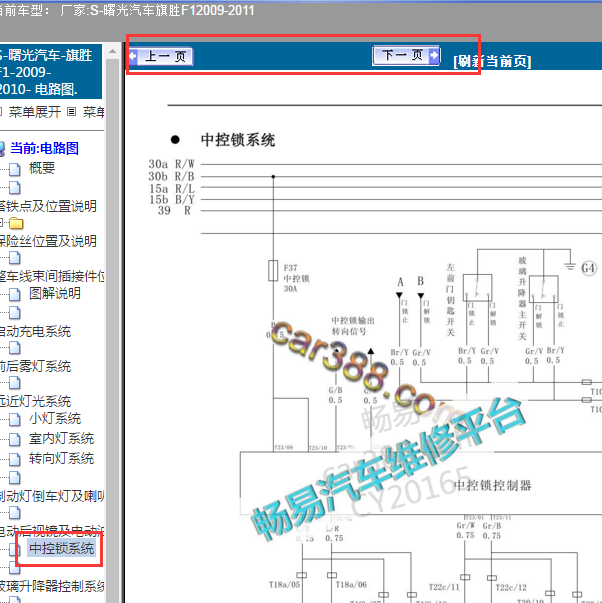Viewport: 602px width, 603px height.
Task: Click the 左前门钥匙开关 vertical label
Action: 450,300
